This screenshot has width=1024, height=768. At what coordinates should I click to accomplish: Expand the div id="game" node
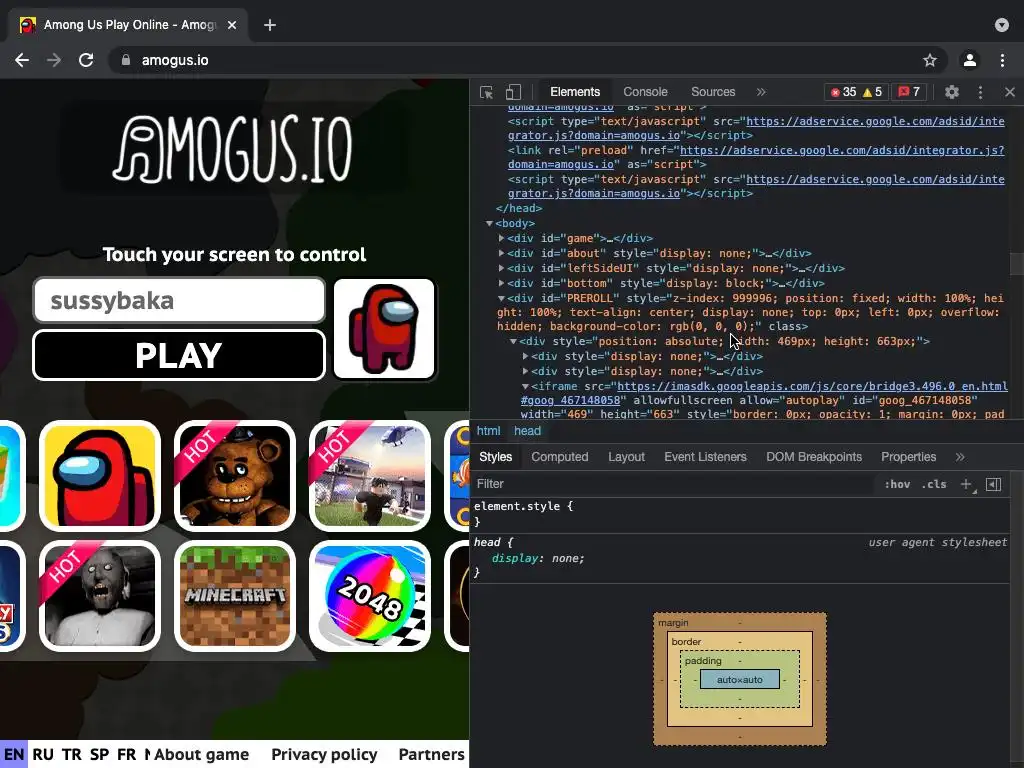(502, 238)
